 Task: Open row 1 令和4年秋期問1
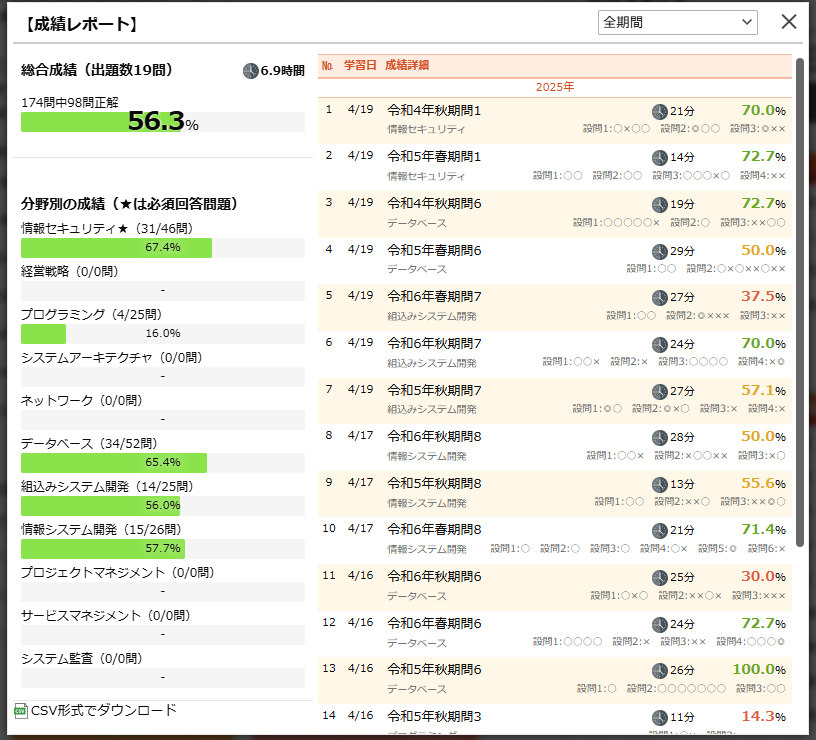555,120
